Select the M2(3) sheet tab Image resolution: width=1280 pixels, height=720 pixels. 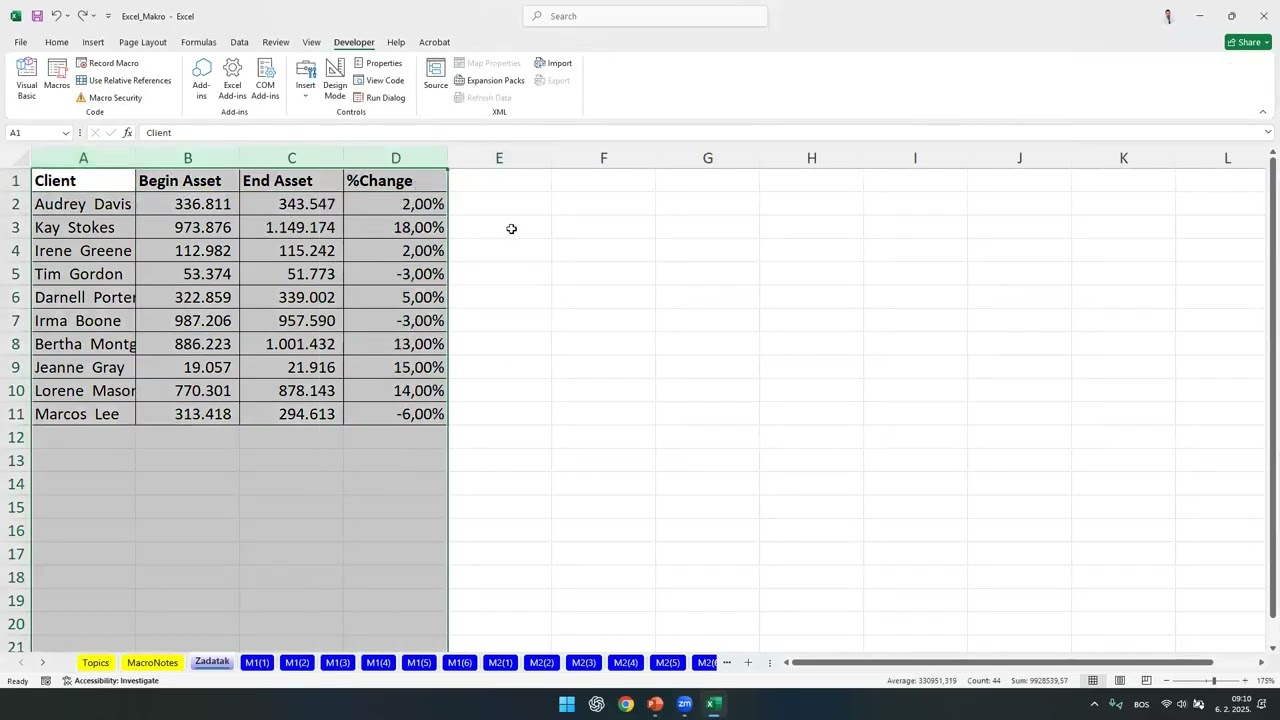pos(583,663)
